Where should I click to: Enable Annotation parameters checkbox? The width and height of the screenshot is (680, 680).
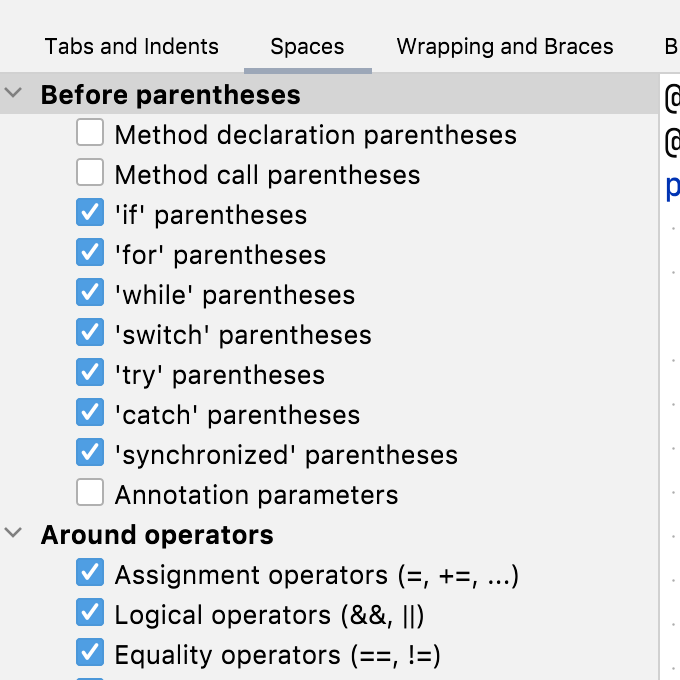click(90, 493)
